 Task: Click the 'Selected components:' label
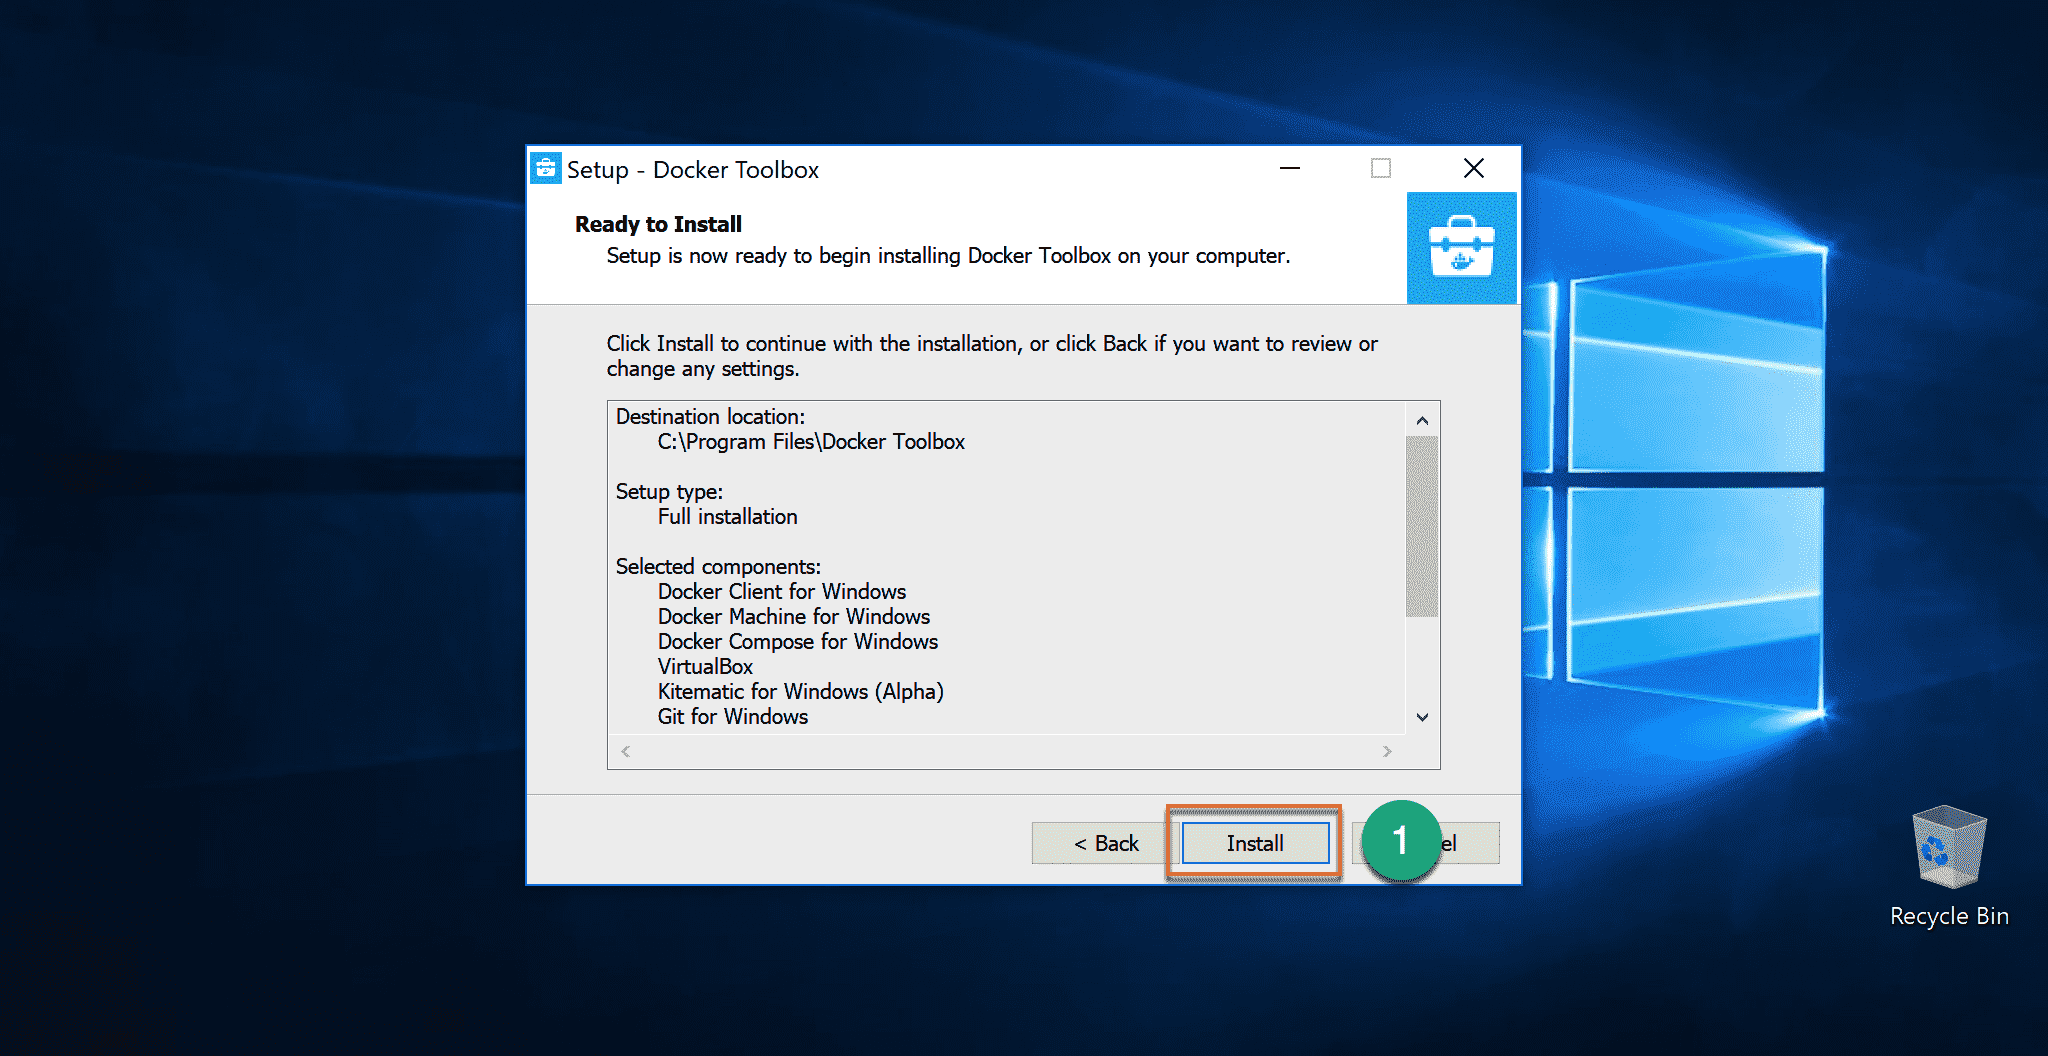pos(718,567)
